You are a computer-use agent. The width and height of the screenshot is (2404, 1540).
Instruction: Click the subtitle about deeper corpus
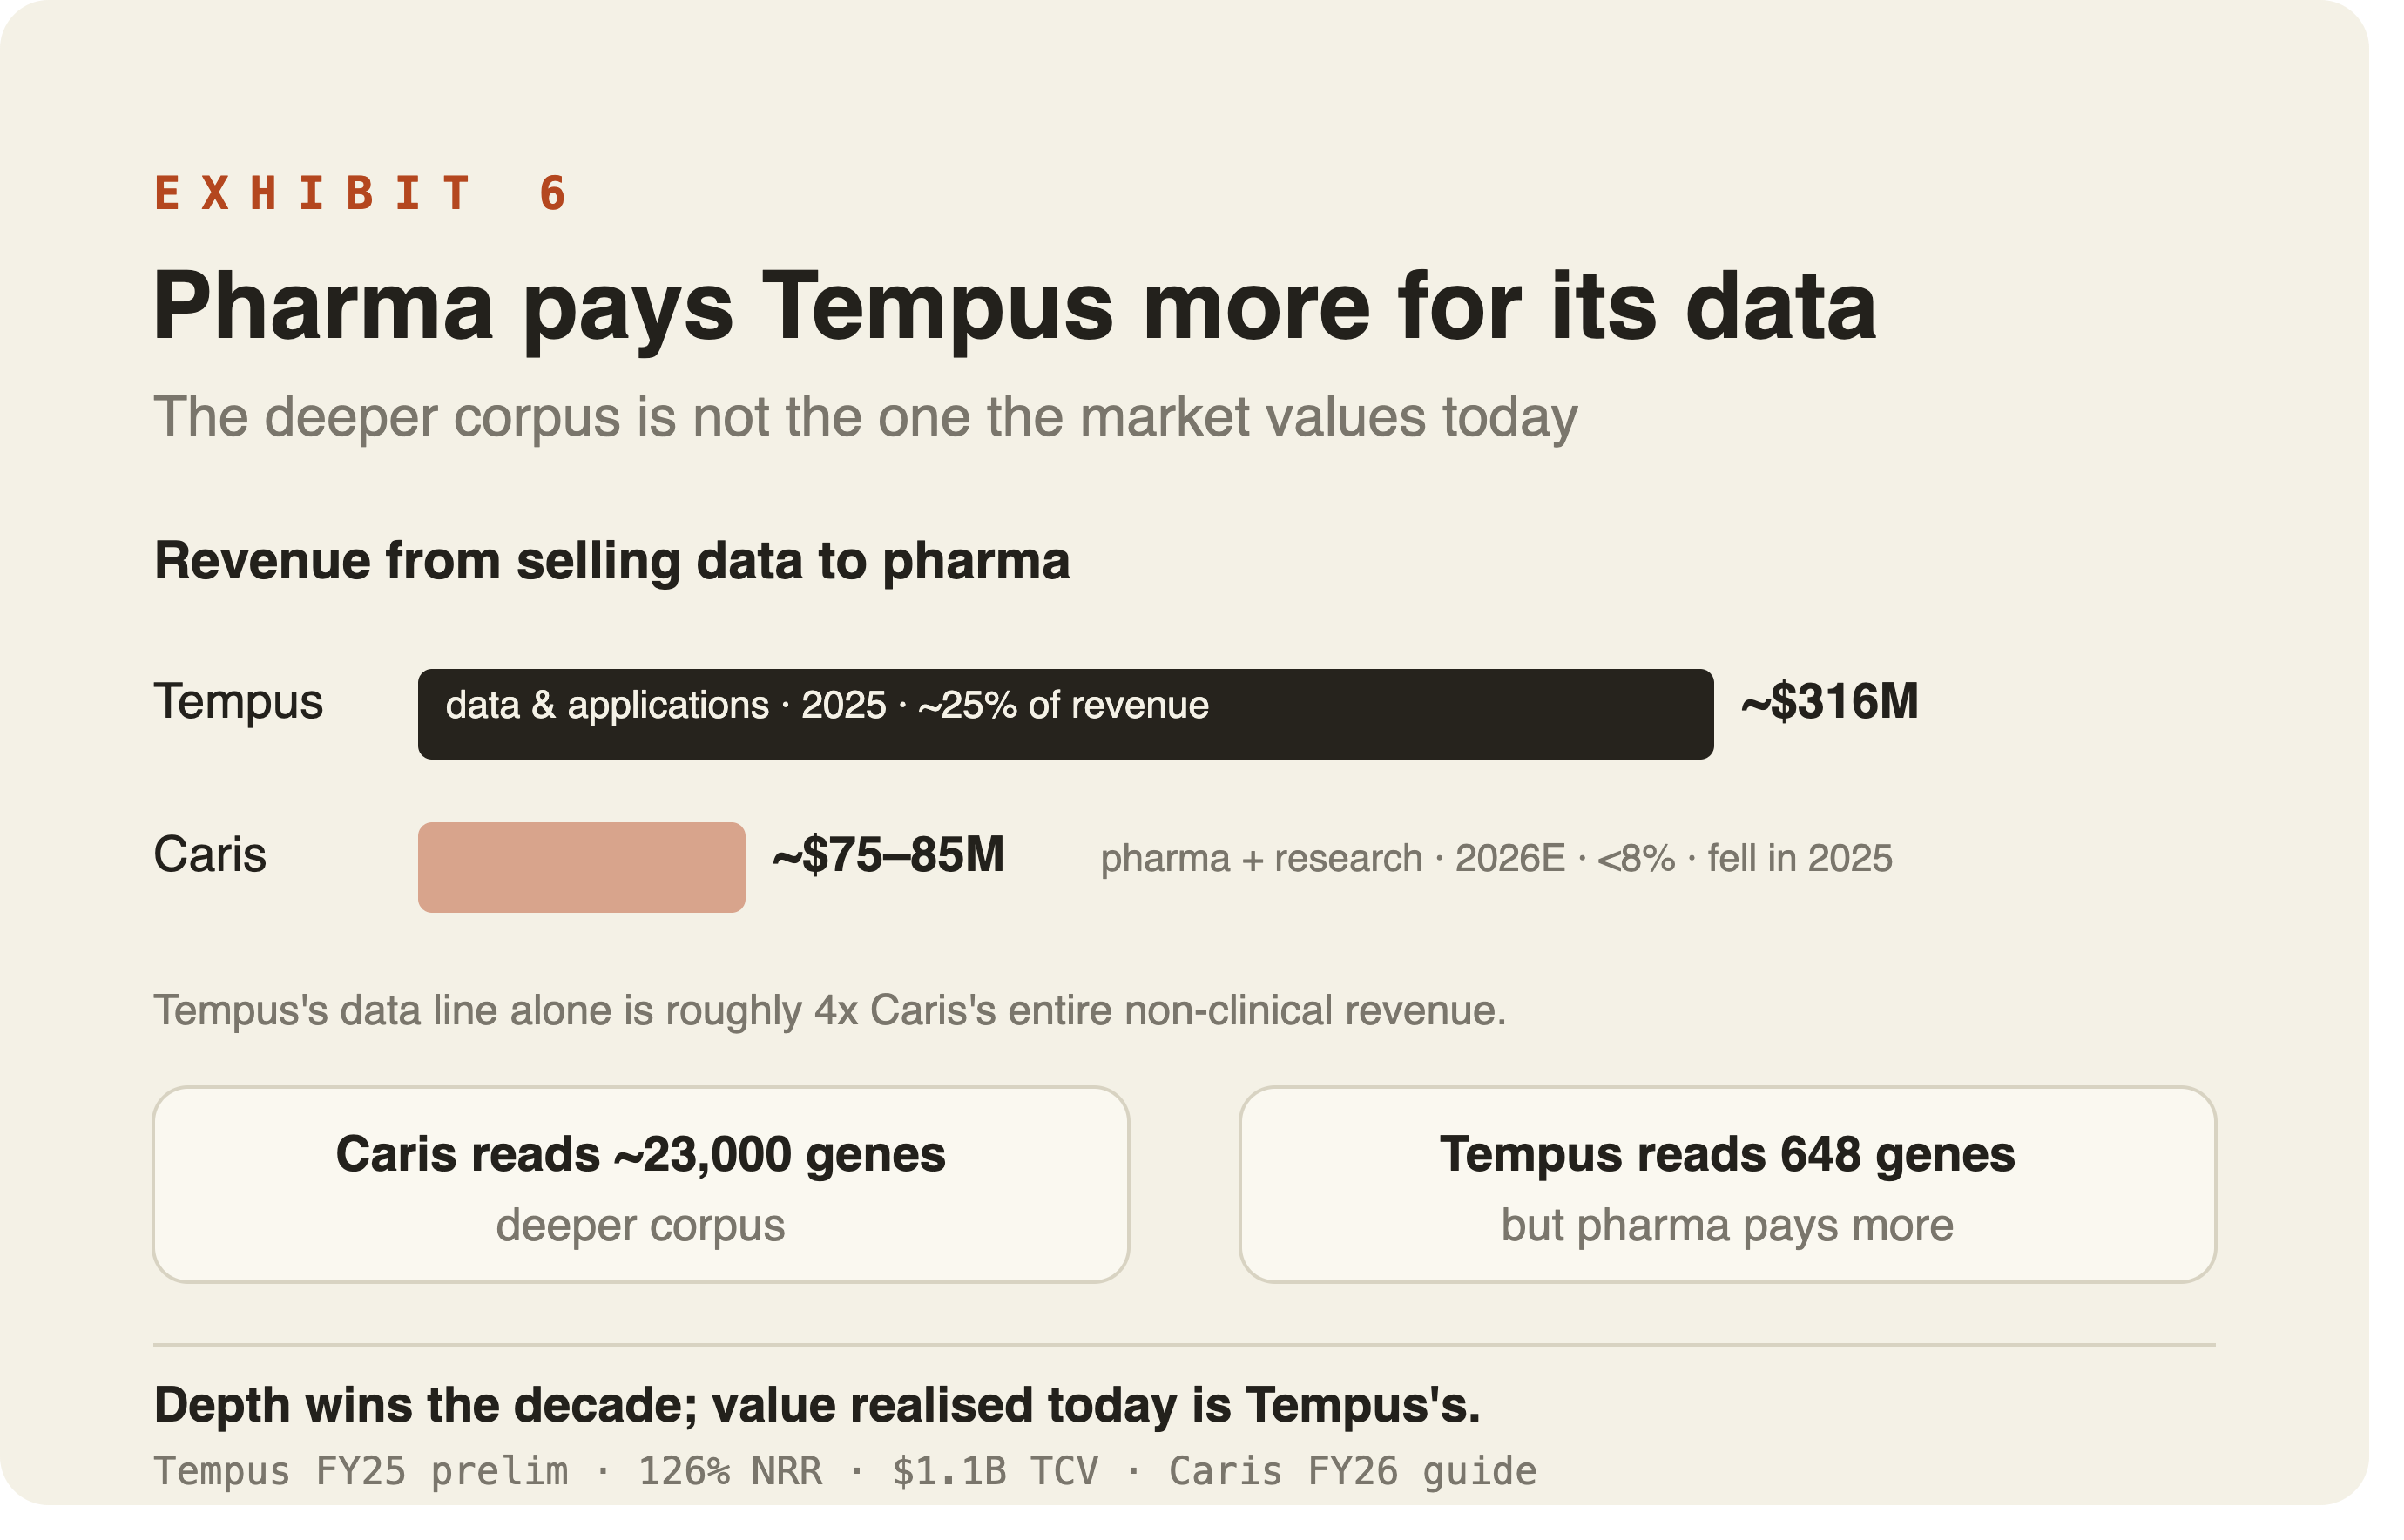[x=866, y=417]
